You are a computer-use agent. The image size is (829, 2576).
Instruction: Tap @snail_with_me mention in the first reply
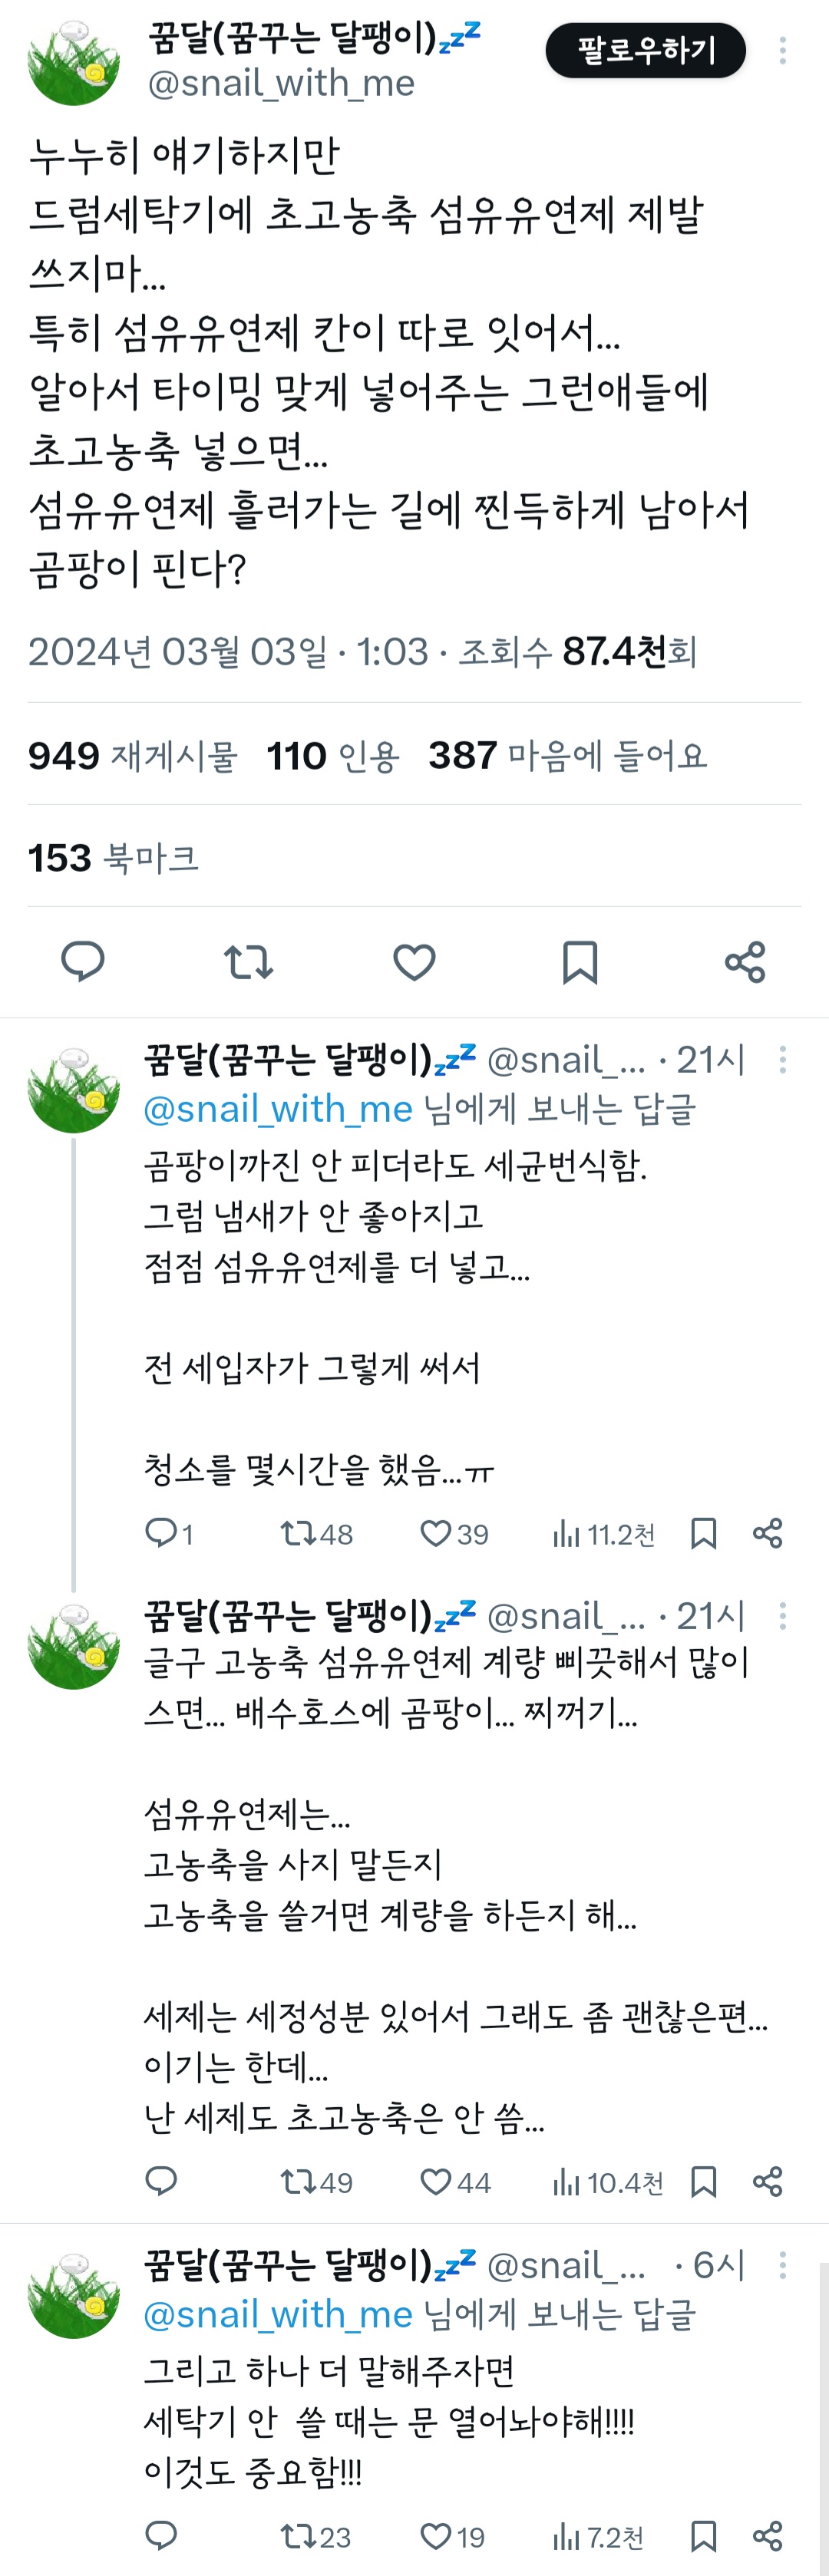pos(278,1109)
